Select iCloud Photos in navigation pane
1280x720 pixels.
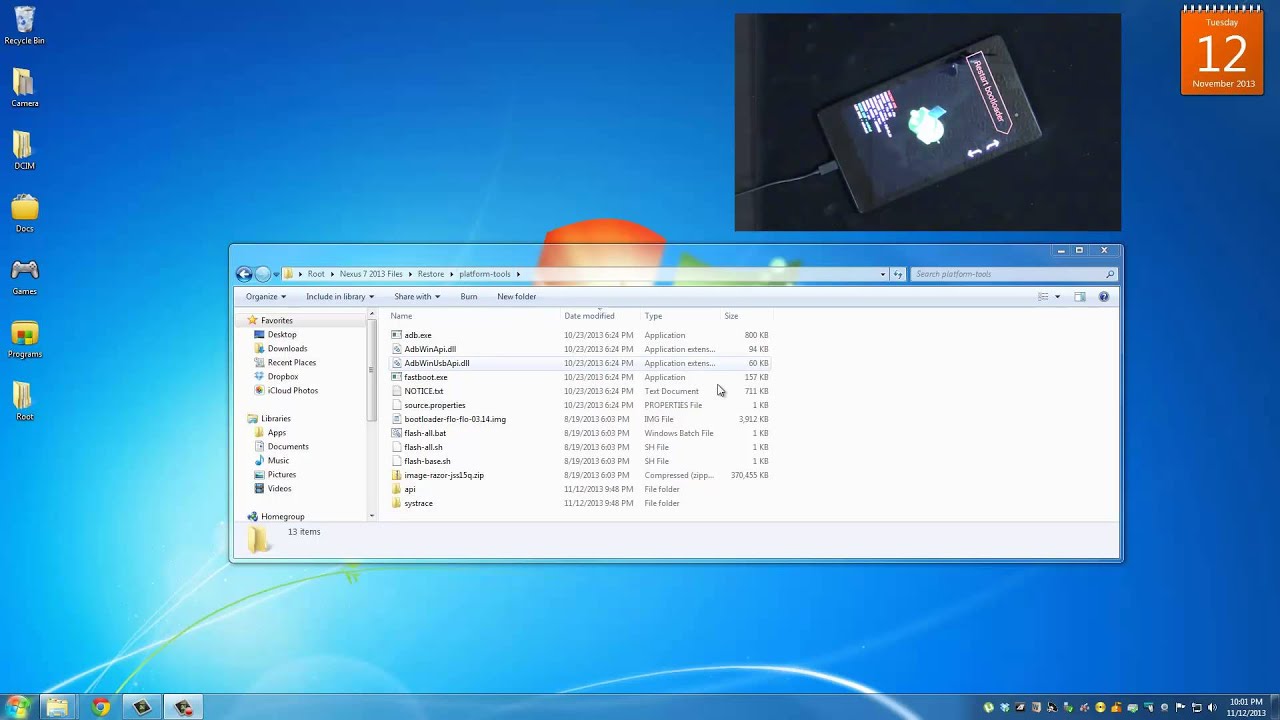[293, 391]
